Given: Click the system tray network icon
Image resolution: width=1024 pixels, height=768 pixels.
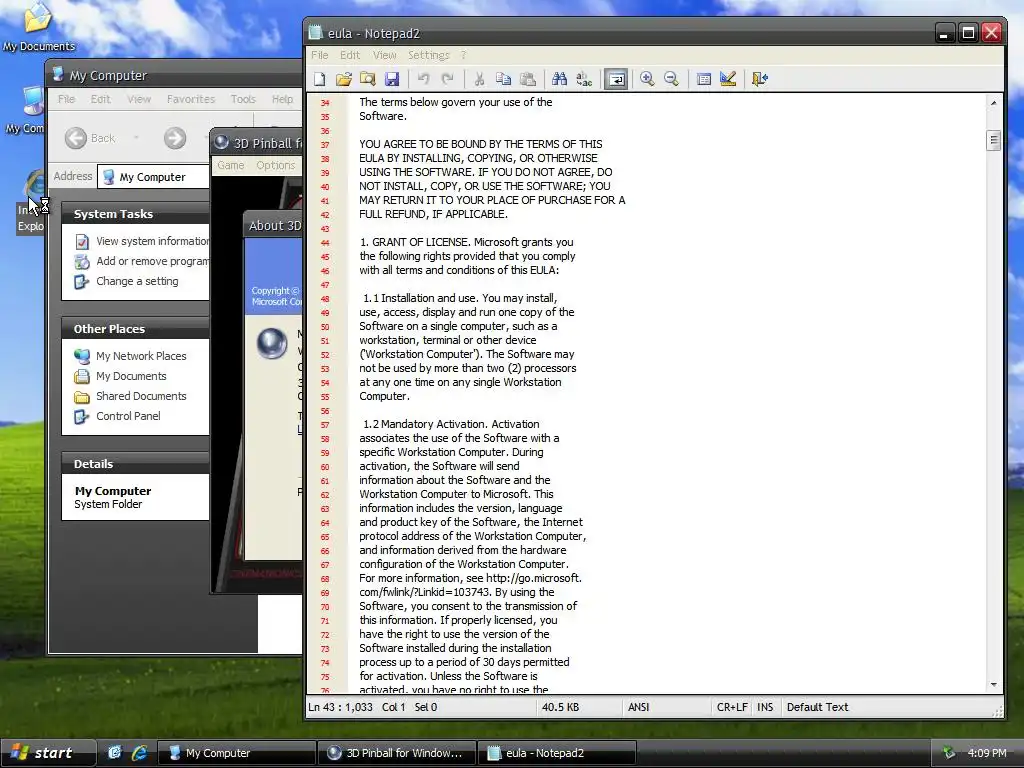Looking at the screenshot, I should pos(949,753).
